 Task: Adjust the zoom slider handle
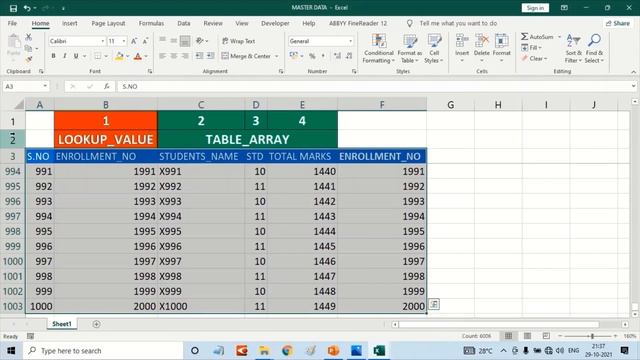click(x=592, y=336)
